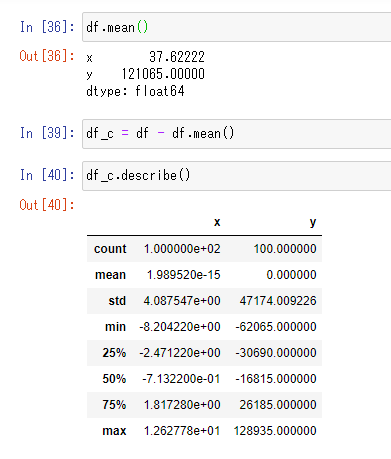Click the mean row label

point(110,275)
